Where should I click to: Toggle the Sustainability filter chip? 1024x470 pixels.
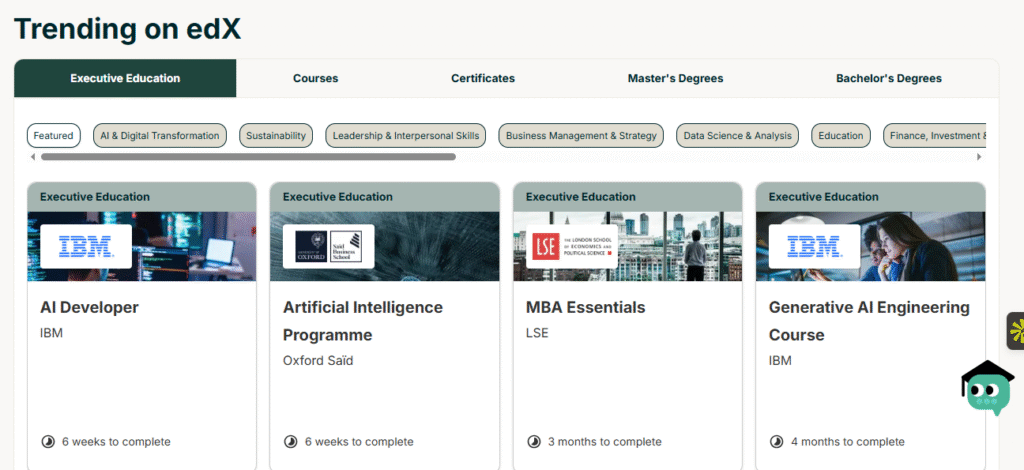pyautogui.click(x=276, y=136)
